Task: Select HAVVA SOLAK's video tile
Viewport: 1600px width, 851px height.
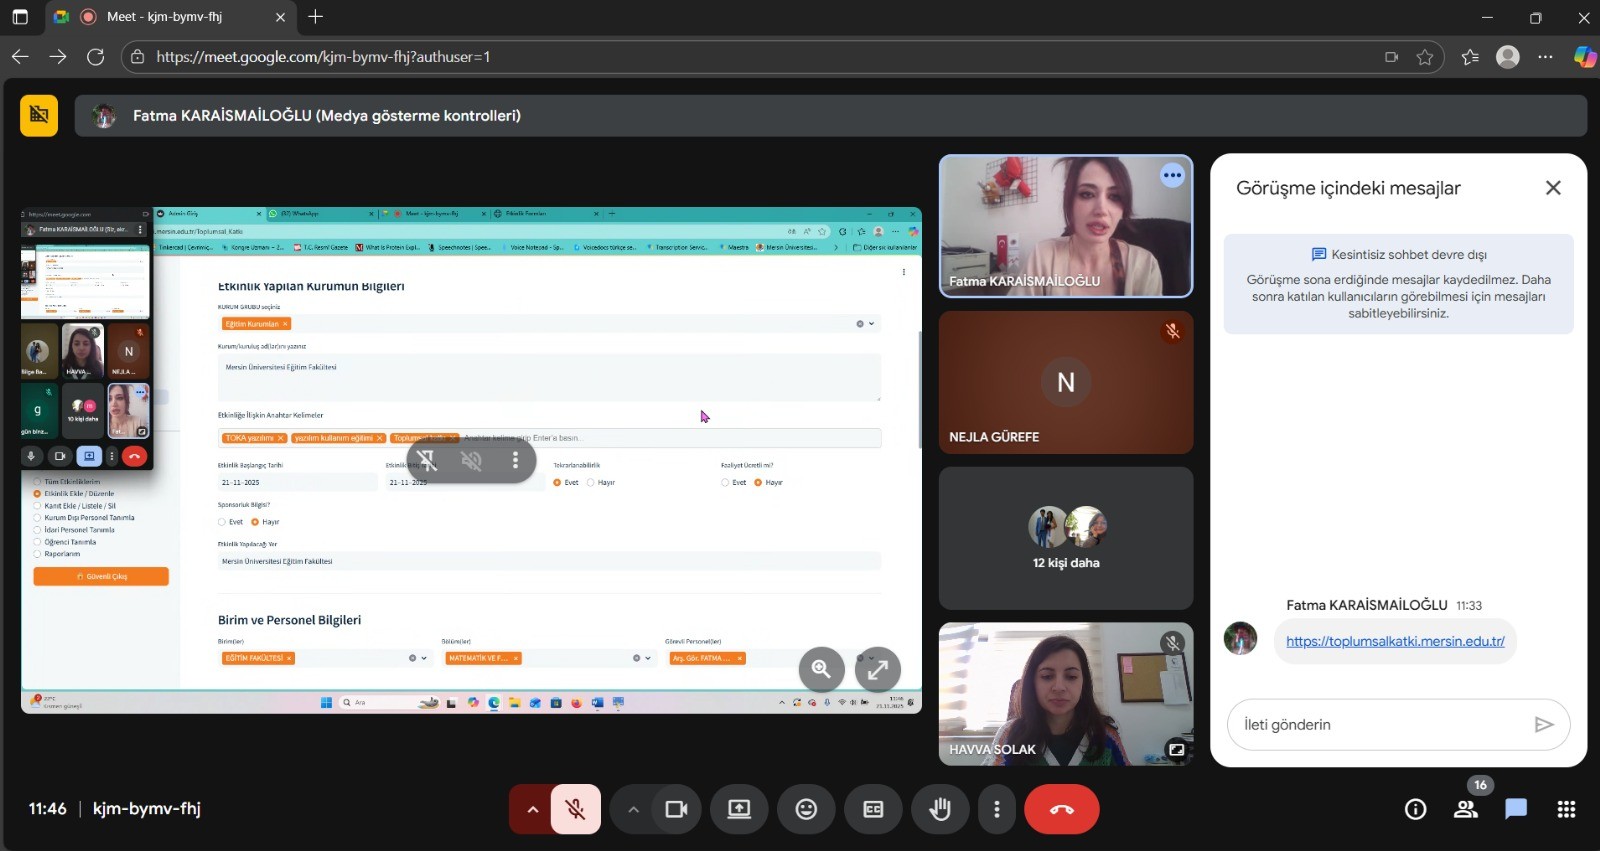Action: coord(1065,694)
